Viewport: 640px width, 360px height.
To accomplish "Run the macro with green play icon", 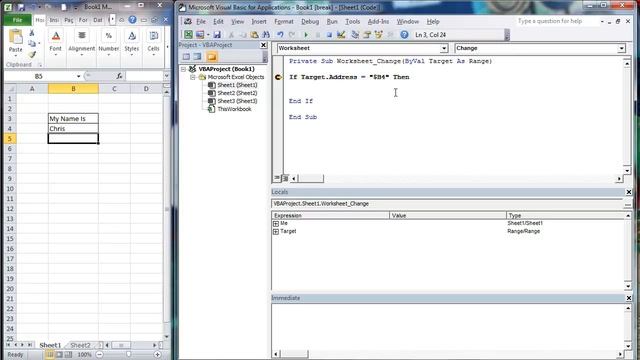I will point(306,35).
